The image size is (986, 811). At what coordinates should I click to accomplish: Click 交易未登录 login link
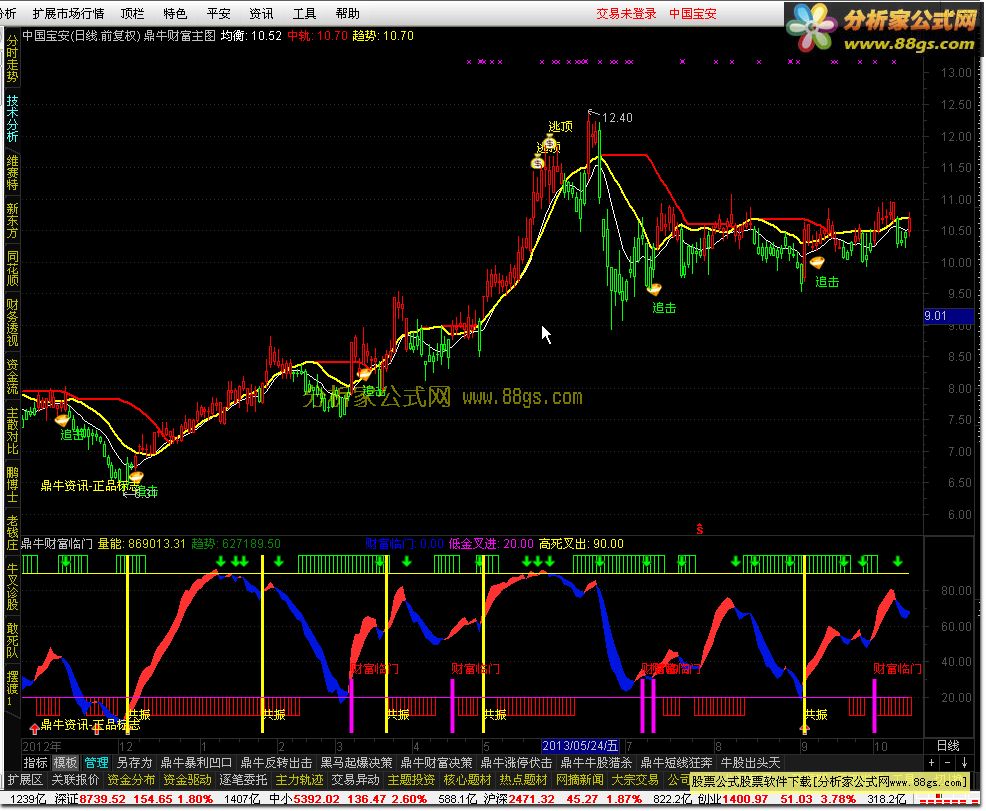pyautogui.click(x=626, y=13)
